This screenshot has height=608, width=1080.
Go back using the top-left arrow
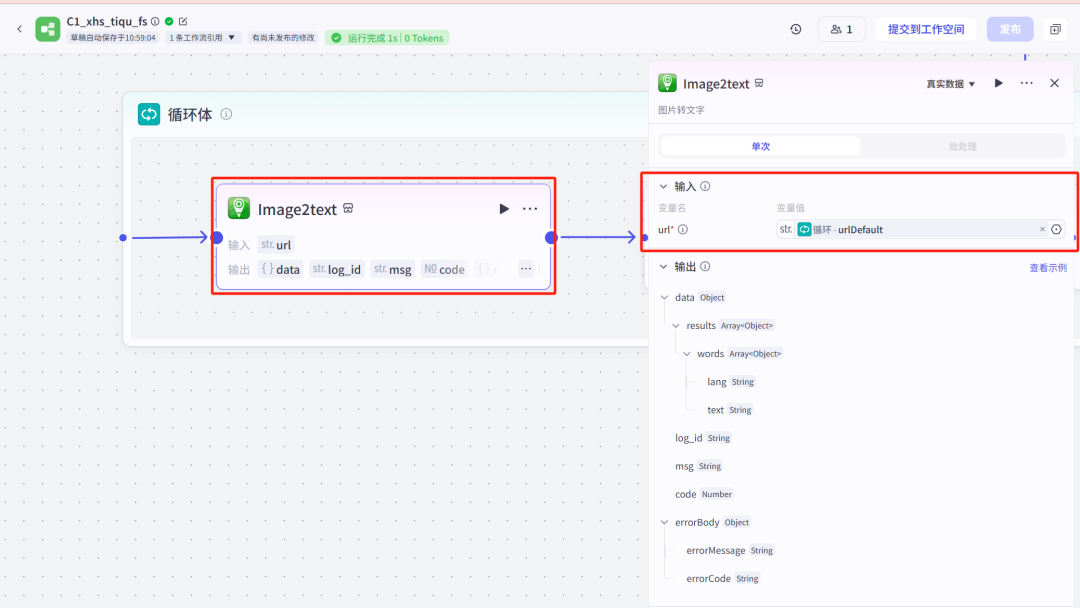[x=19, y=29]
